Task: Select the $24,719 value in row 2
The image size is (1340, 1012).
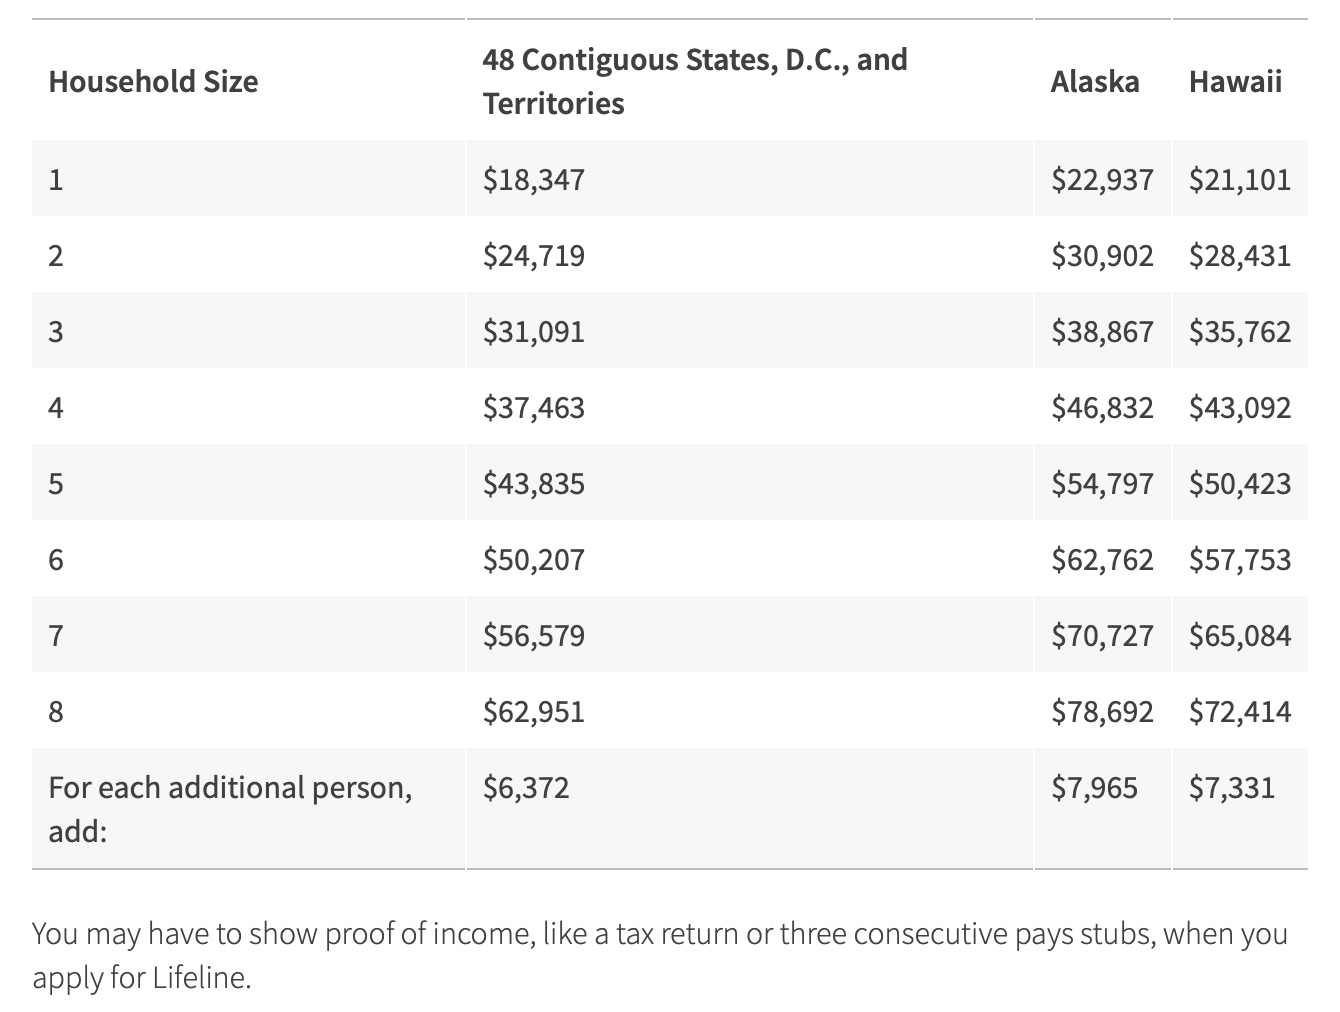Action: 534,255
